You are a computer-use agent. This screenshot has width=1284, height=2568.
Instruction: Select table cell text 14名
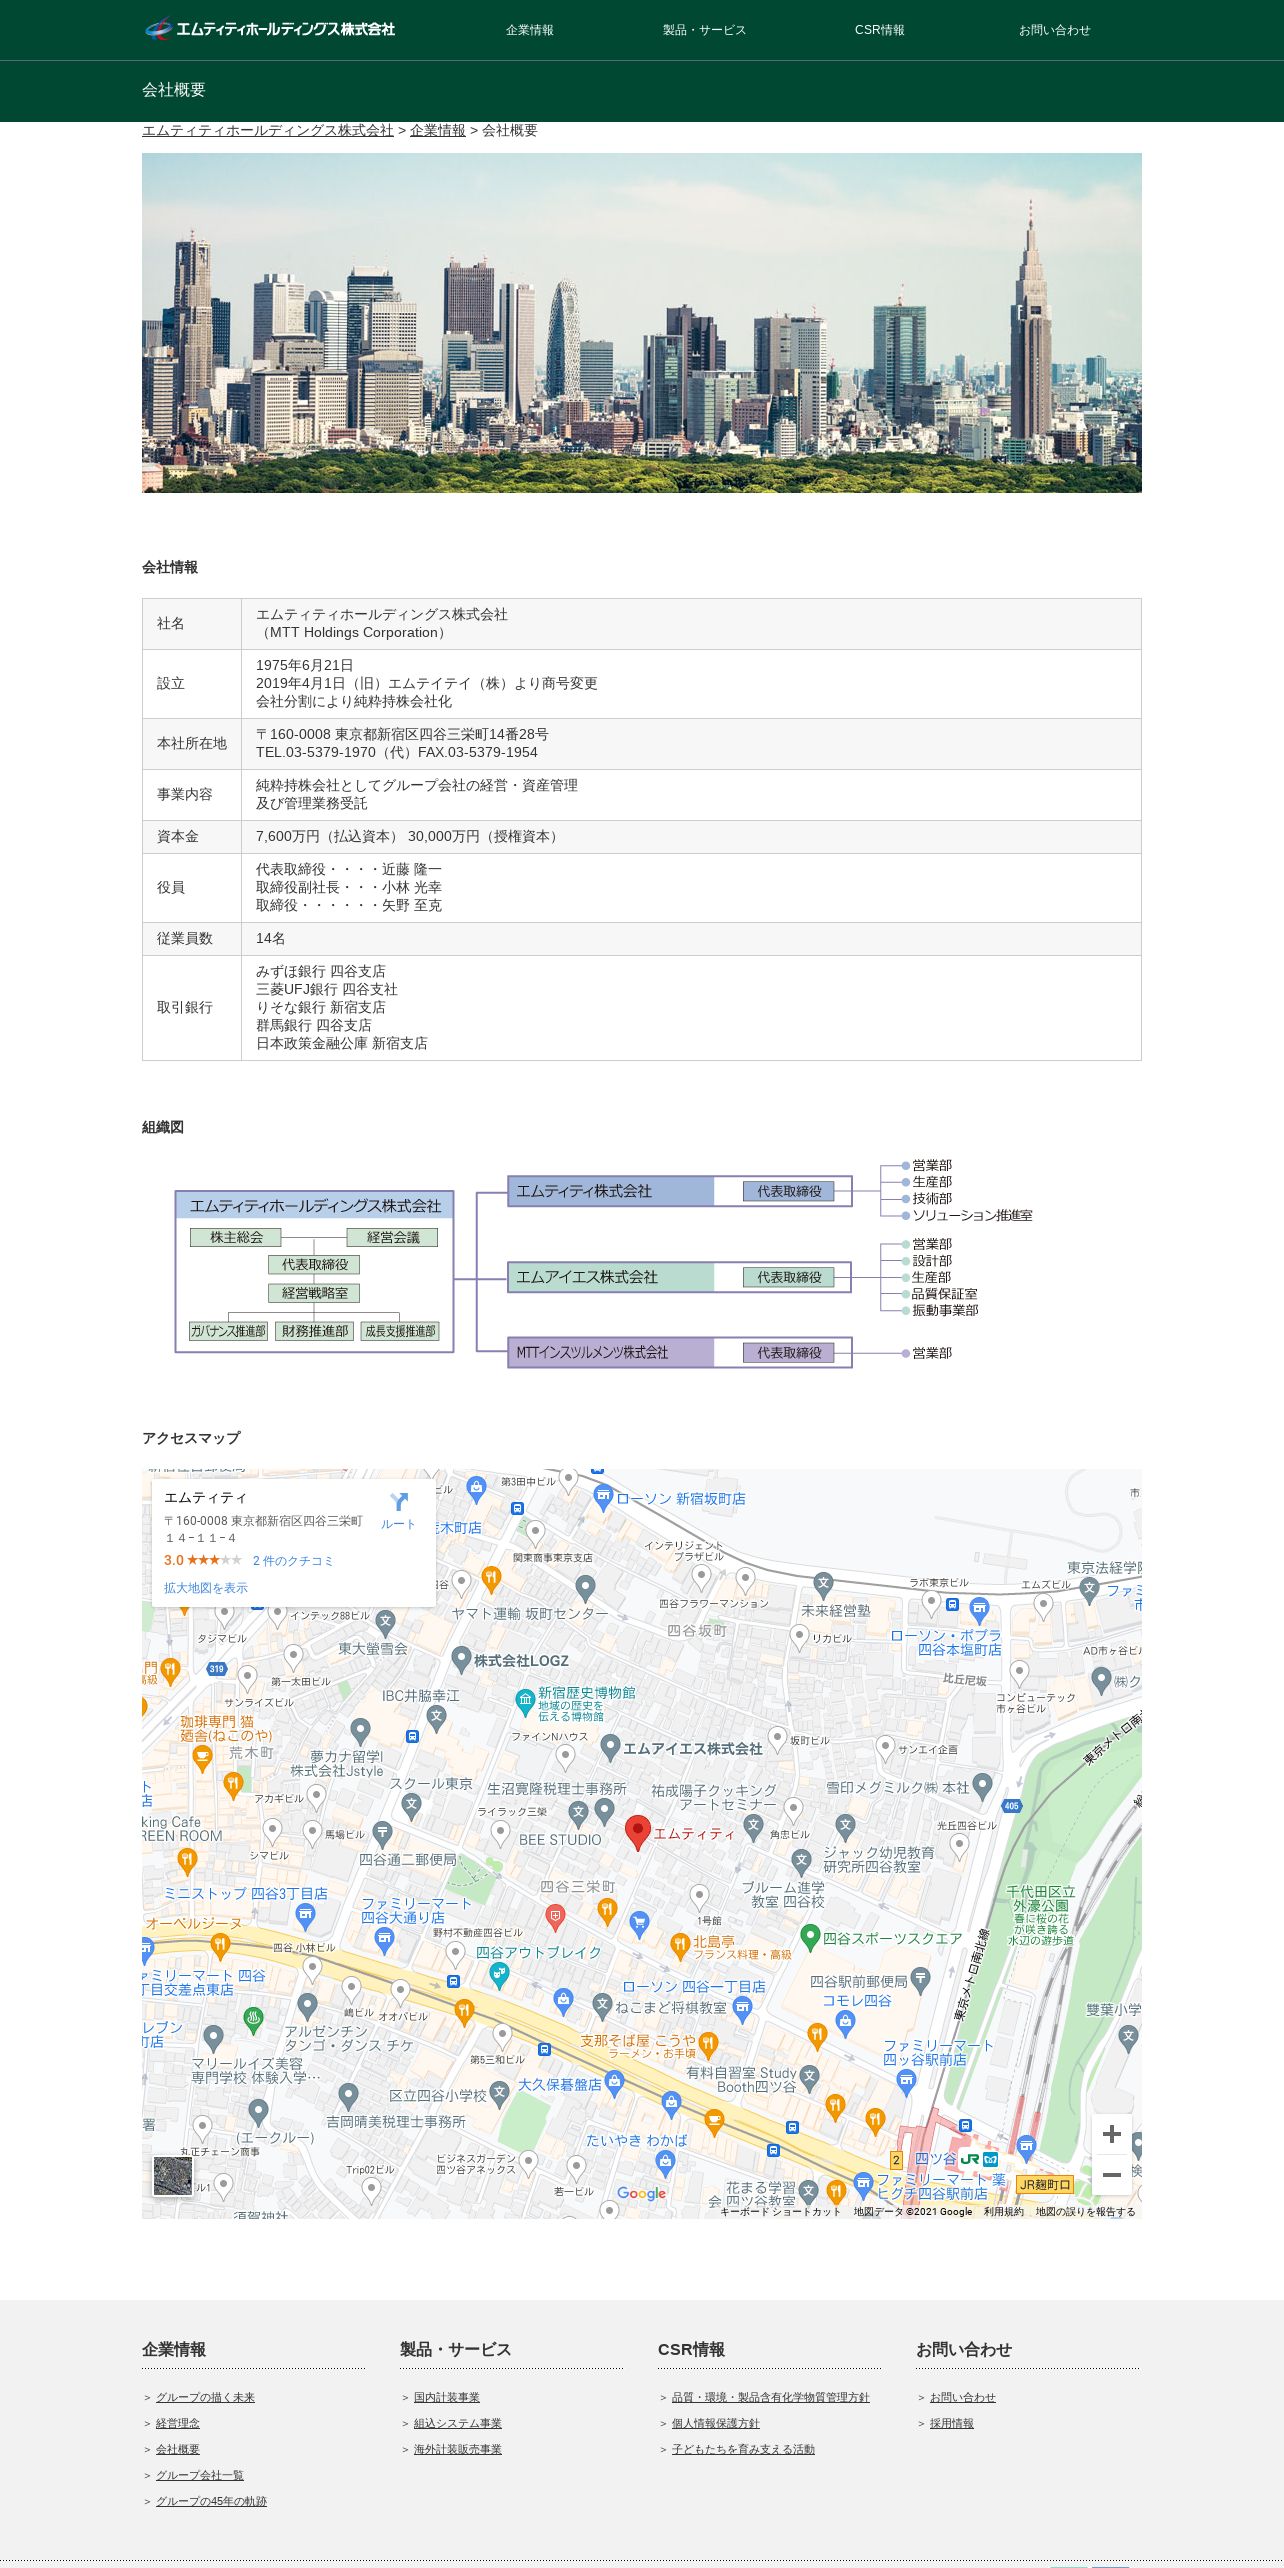pos(271,938)
